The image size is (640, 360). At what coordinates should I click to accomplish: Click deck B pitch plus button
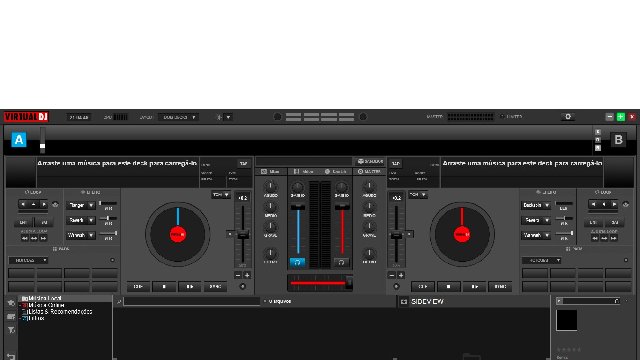pyautogui.click(x=401, y=276)
